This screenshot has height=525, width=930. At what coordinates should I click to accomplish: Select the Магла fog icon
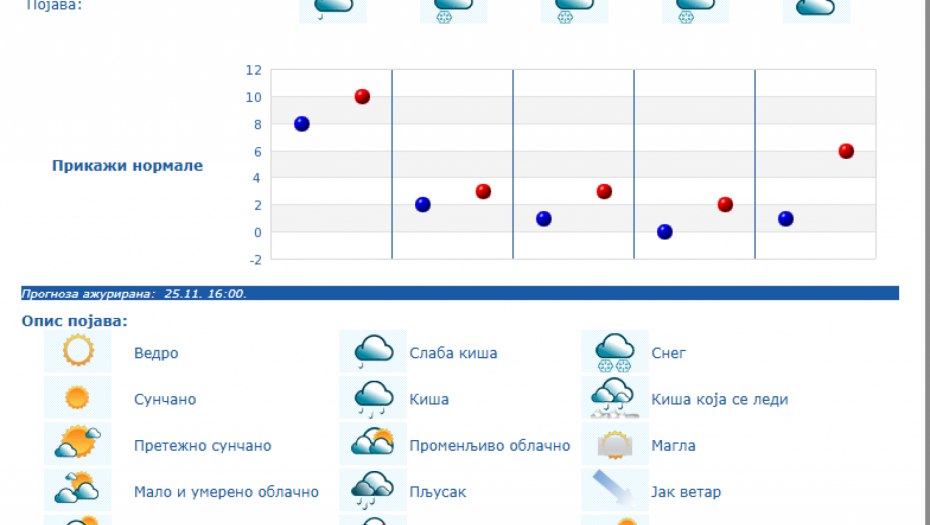[614, 444]
